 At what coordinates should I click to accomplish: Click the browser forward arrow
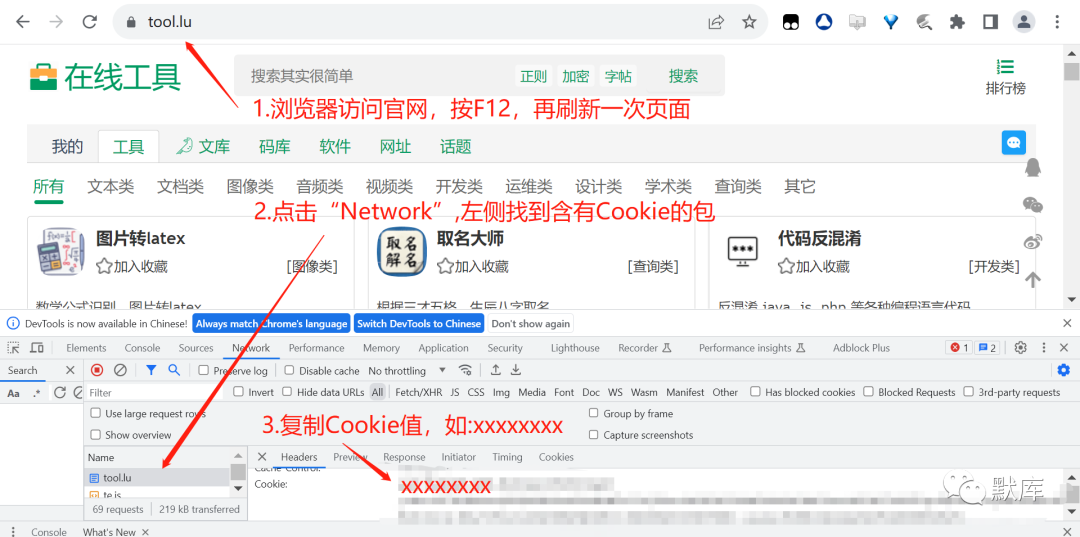tap(56, 22)
